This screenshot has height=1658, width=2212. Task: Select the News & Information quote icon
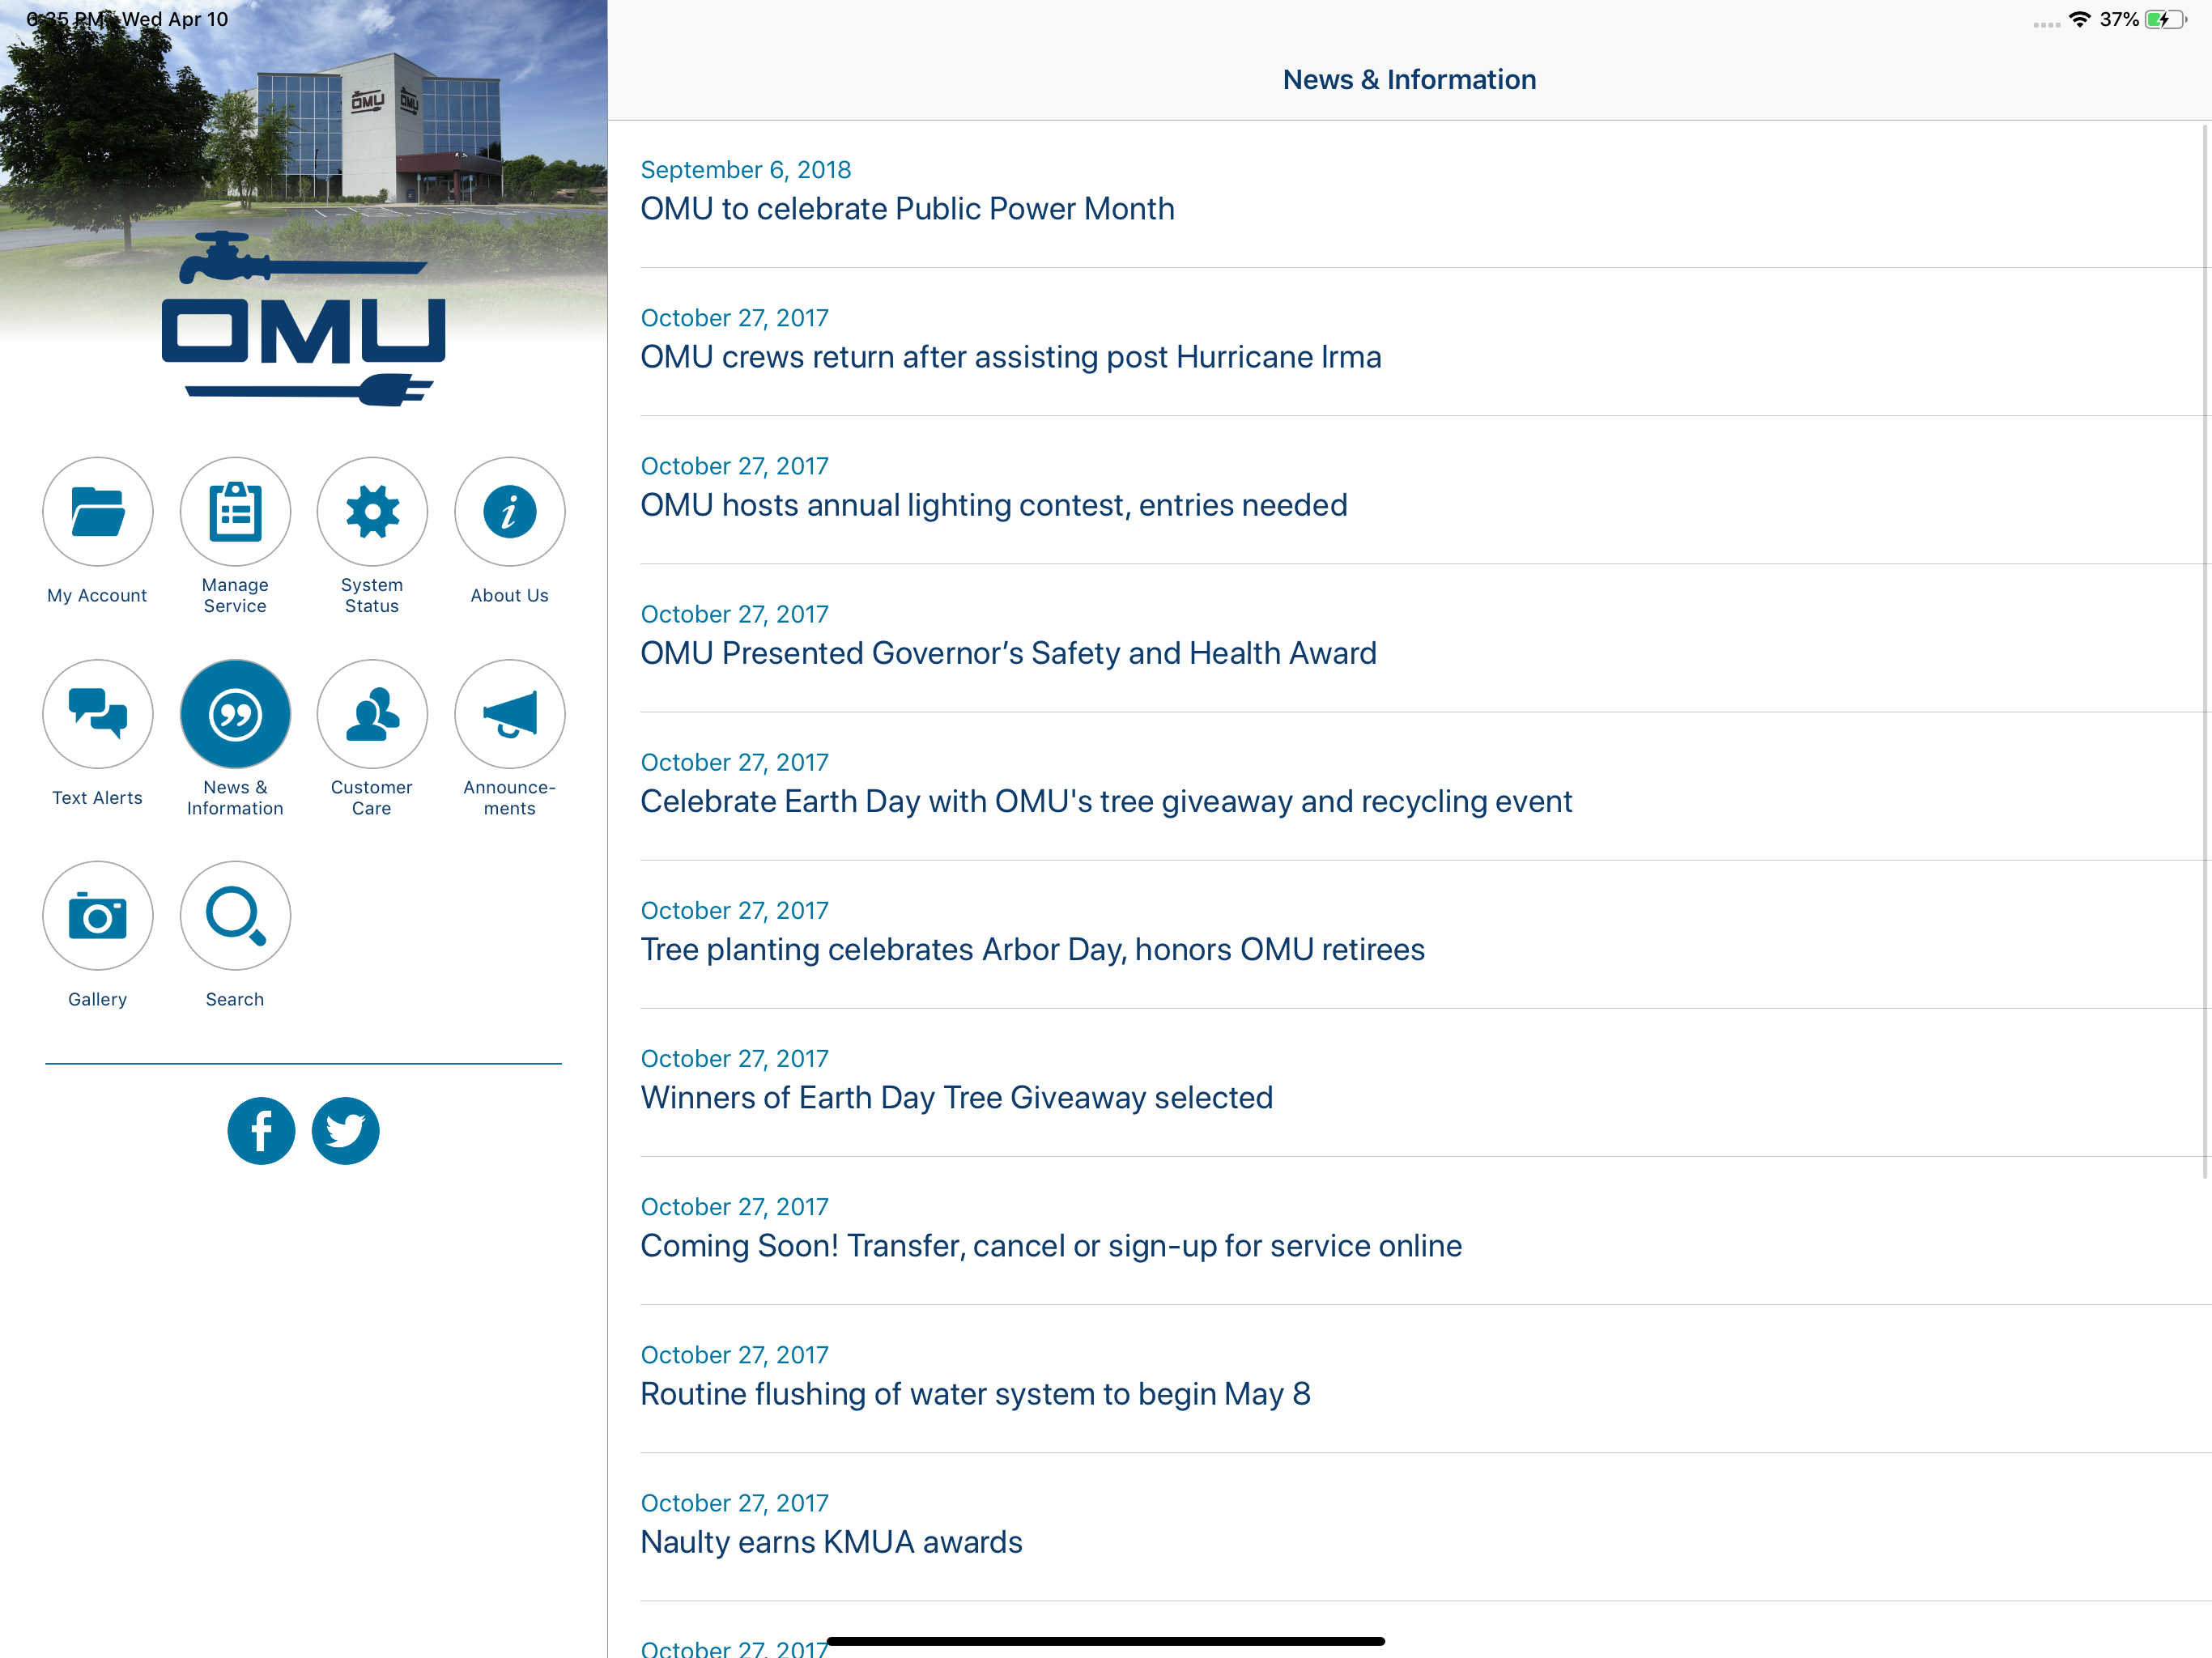click(x=235, y=714)
